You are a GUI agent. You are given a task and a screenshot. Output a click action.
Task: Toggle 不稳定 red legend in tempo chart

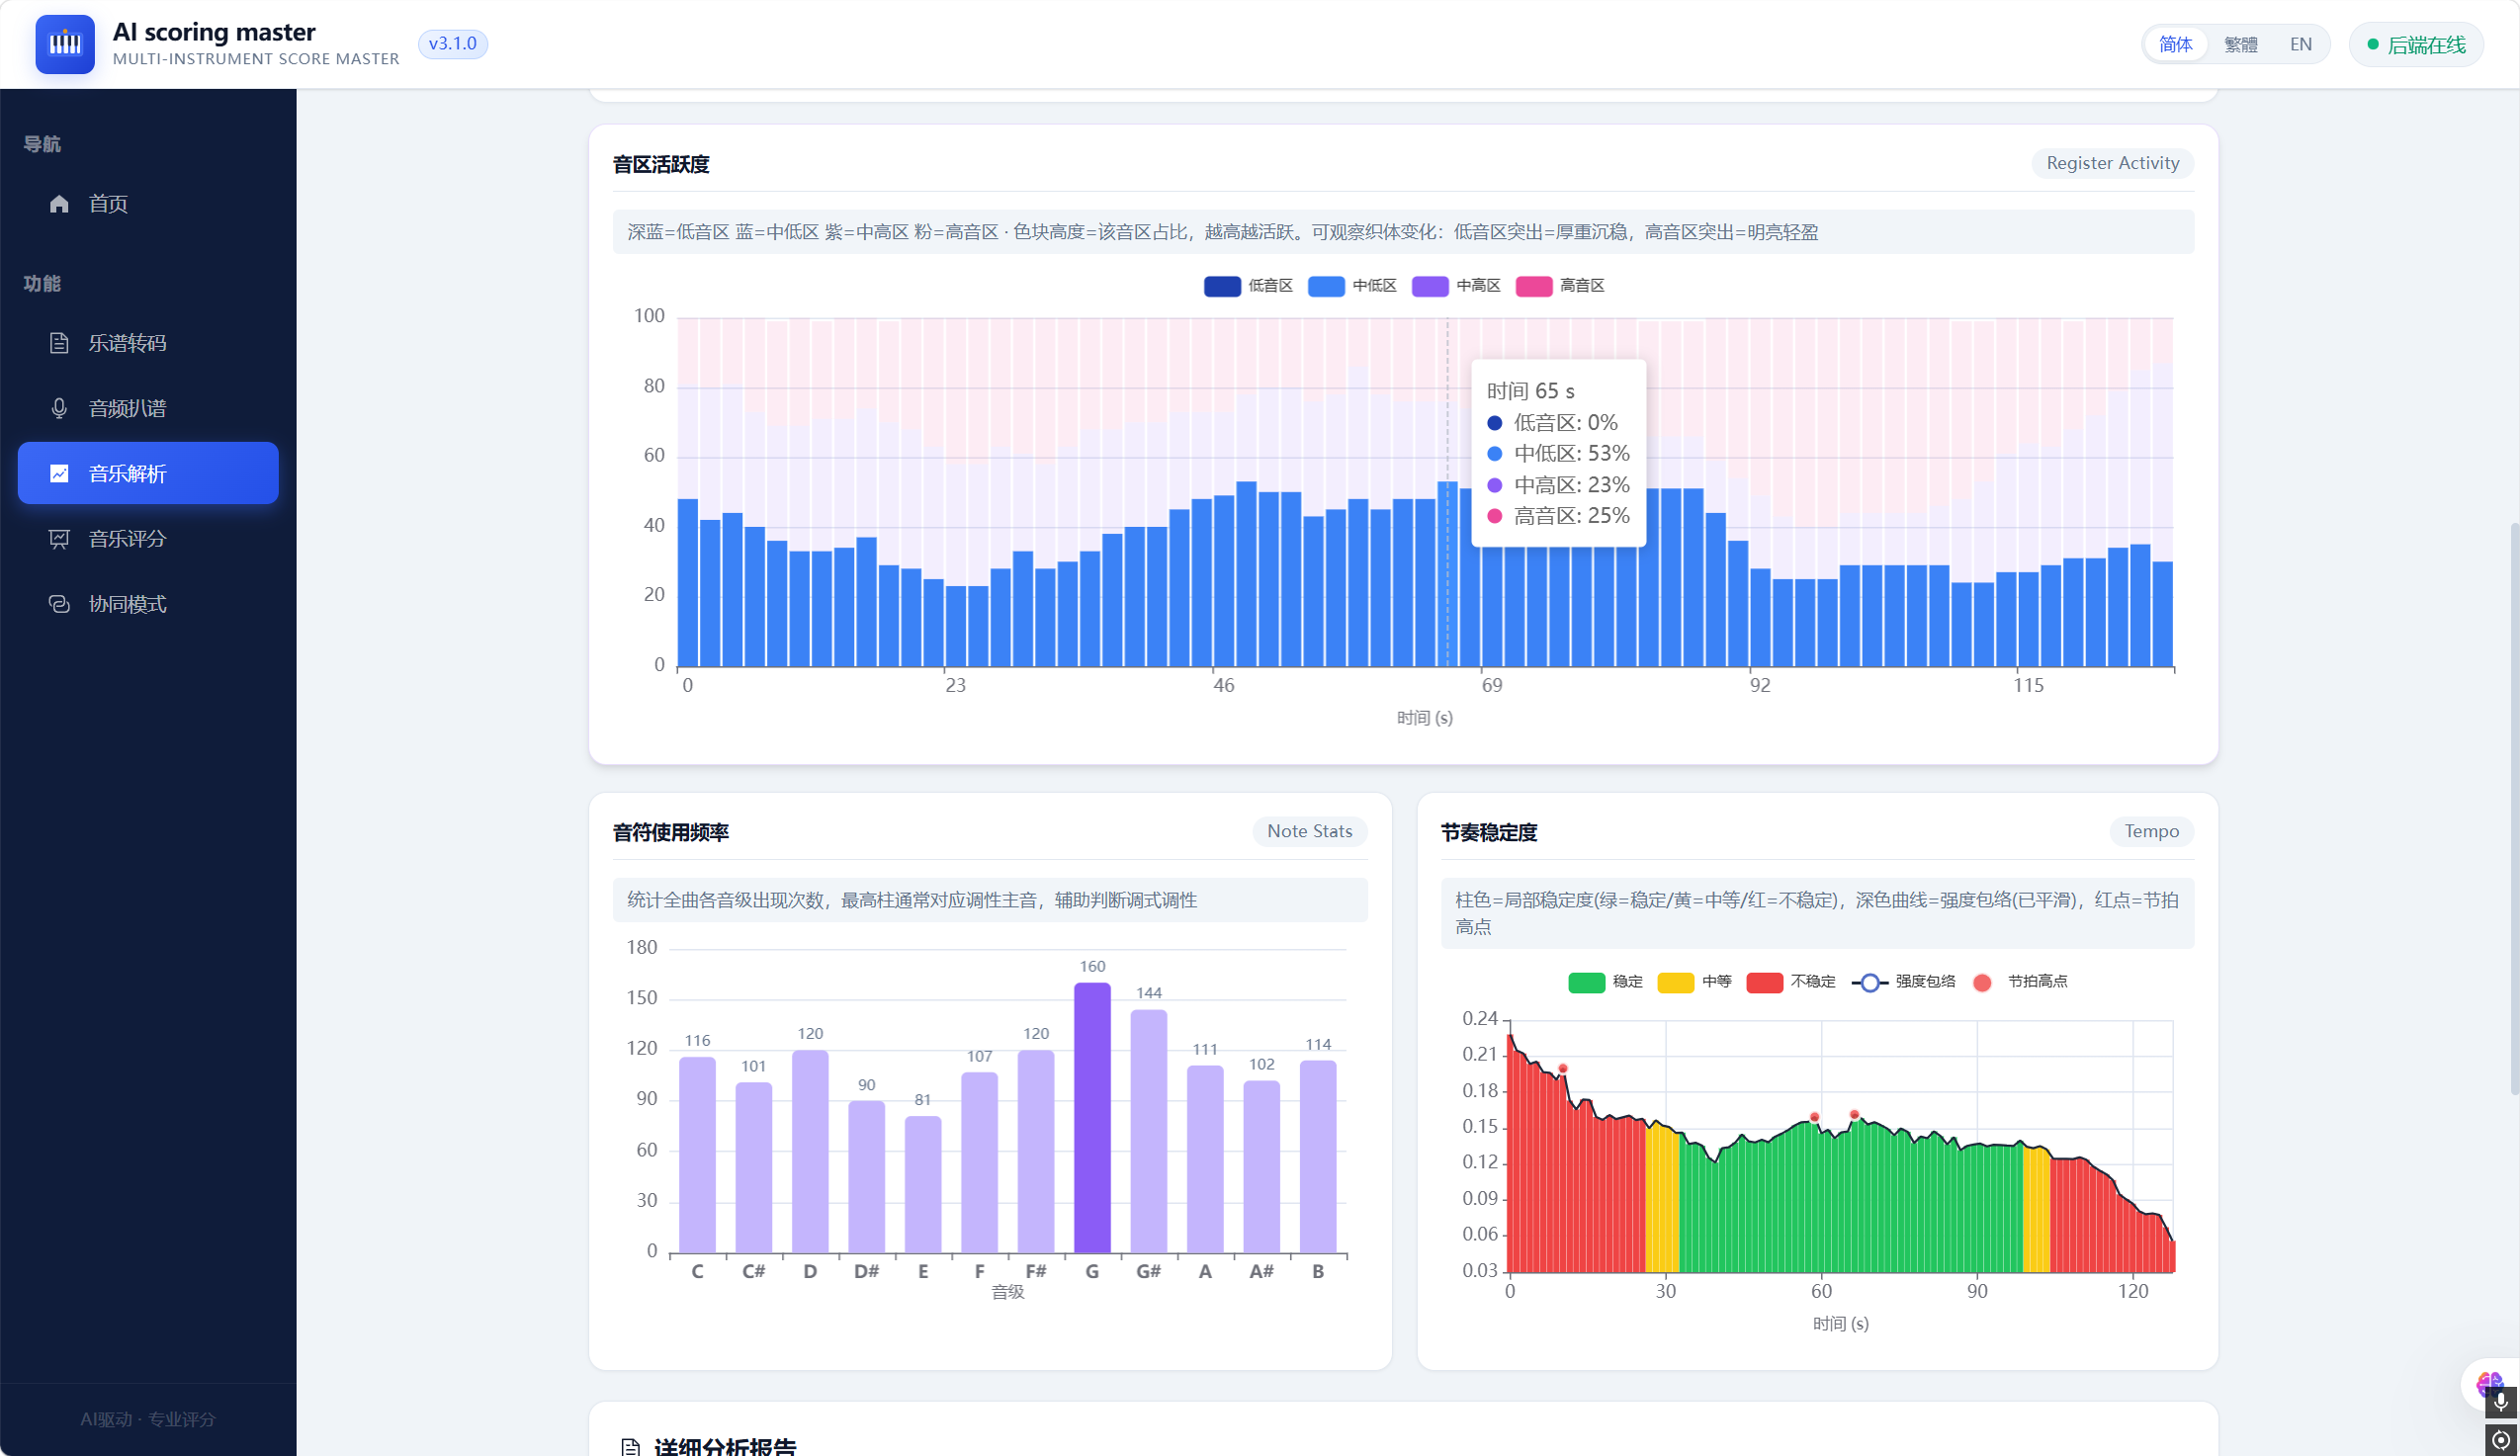coord(1790,982)
